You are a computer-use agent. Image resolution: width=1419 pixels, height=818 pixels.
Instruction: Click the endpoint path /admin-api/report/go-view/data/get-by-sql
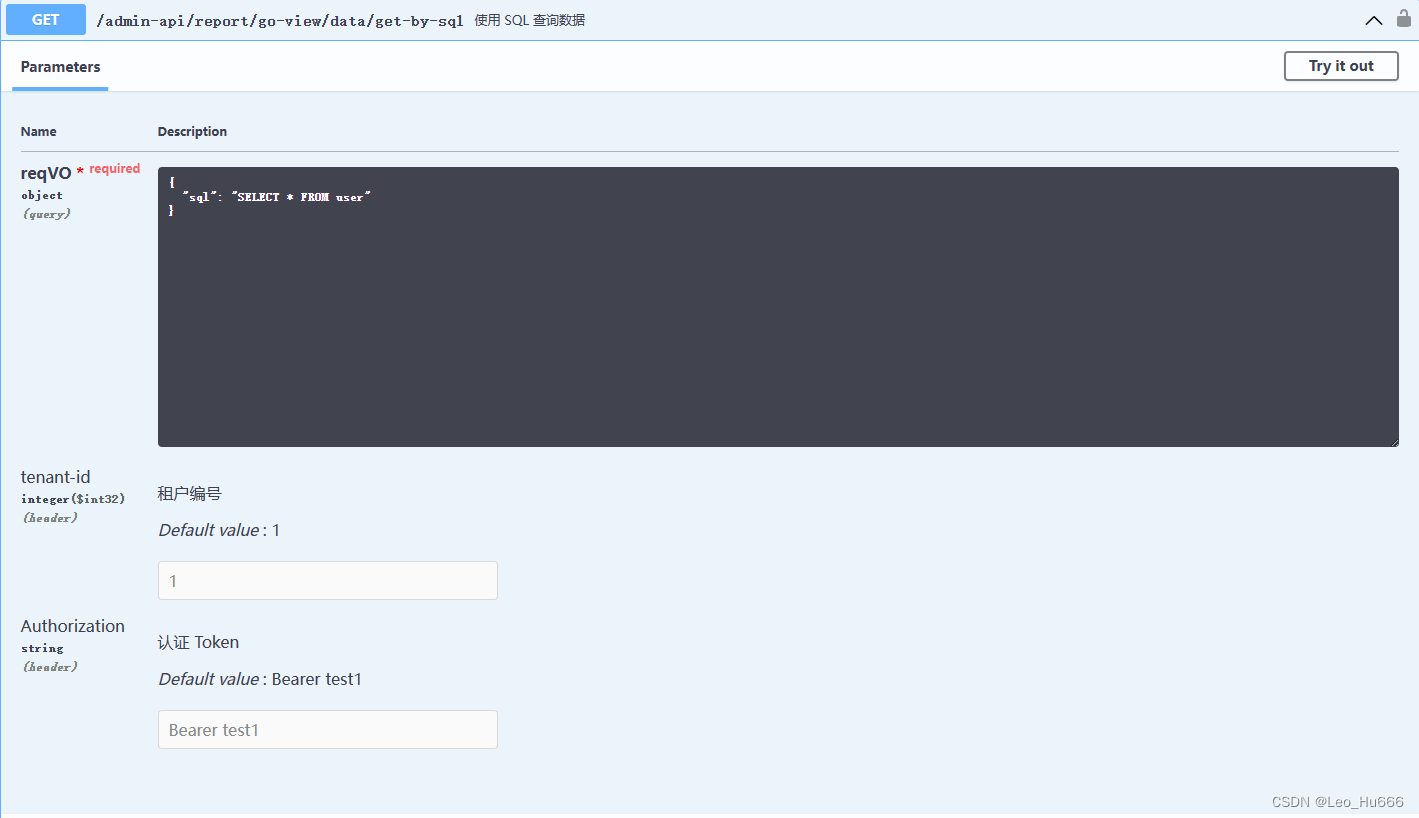click(279, 20)
